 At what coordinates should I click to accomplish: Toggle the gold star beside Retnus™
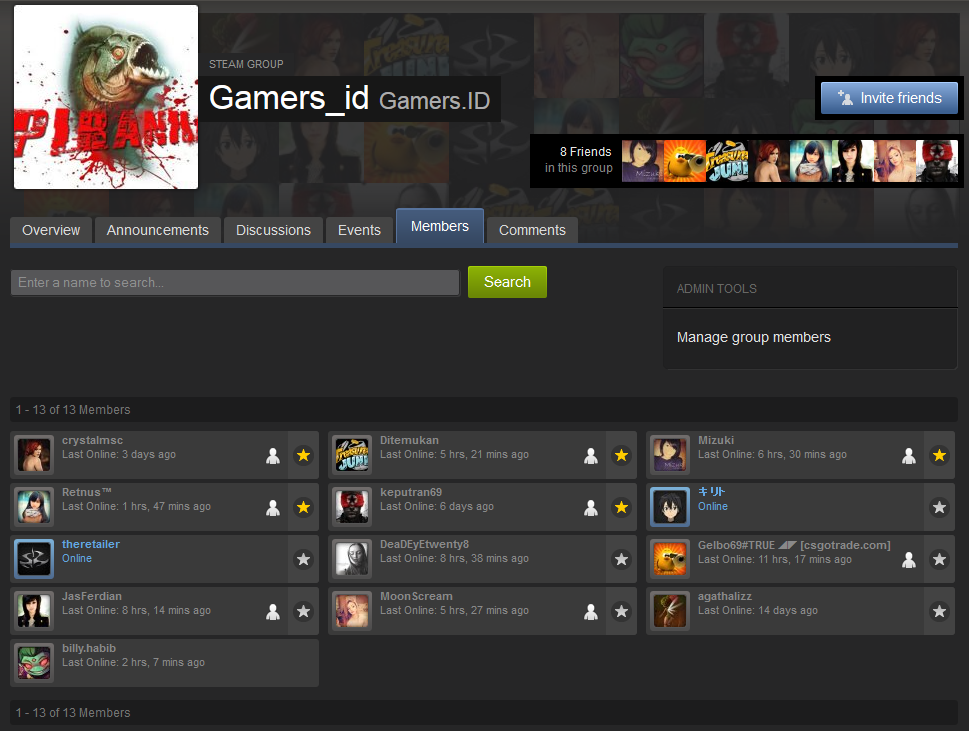[303, 507]
